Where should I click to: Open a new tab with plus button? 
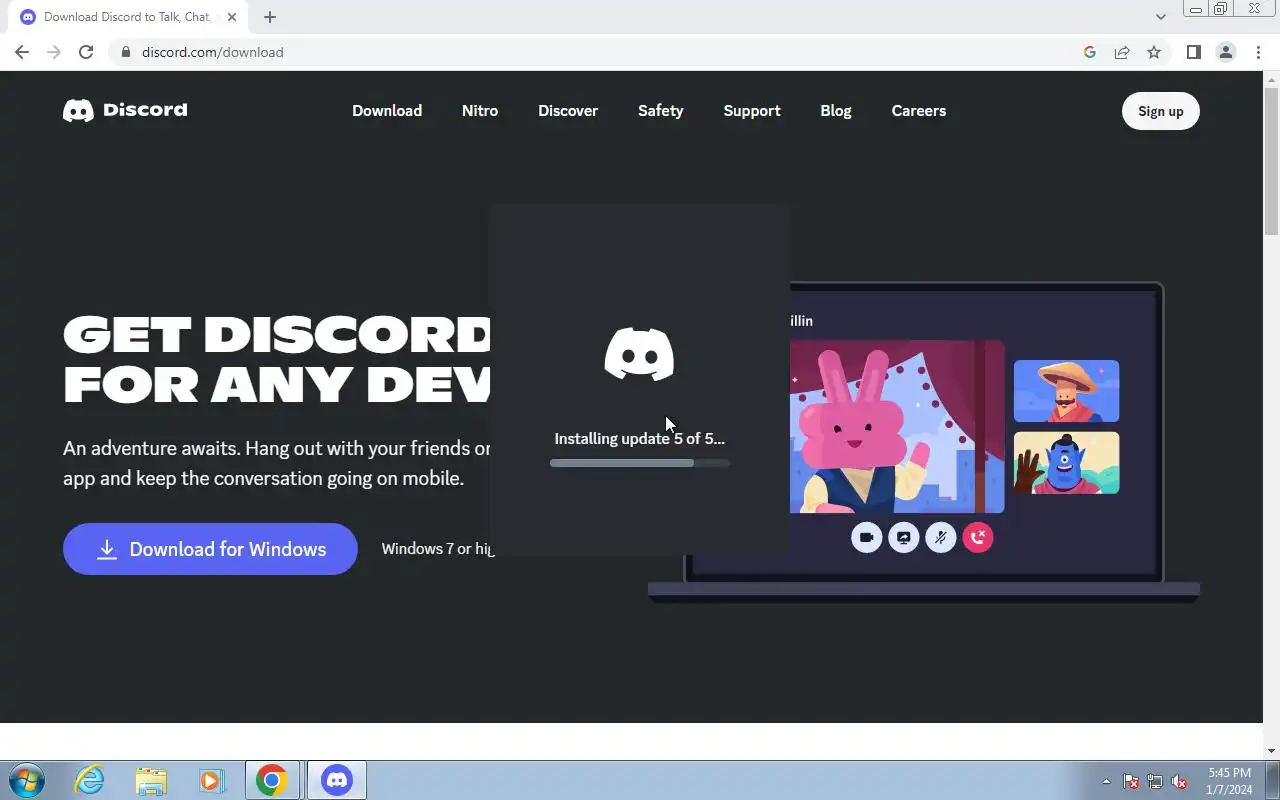(x=270, y=17)
